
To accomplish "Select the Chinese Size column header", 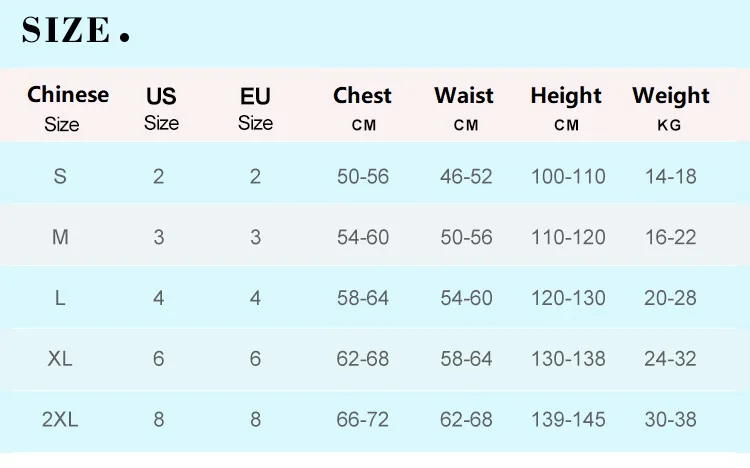I will coord(67,109).
